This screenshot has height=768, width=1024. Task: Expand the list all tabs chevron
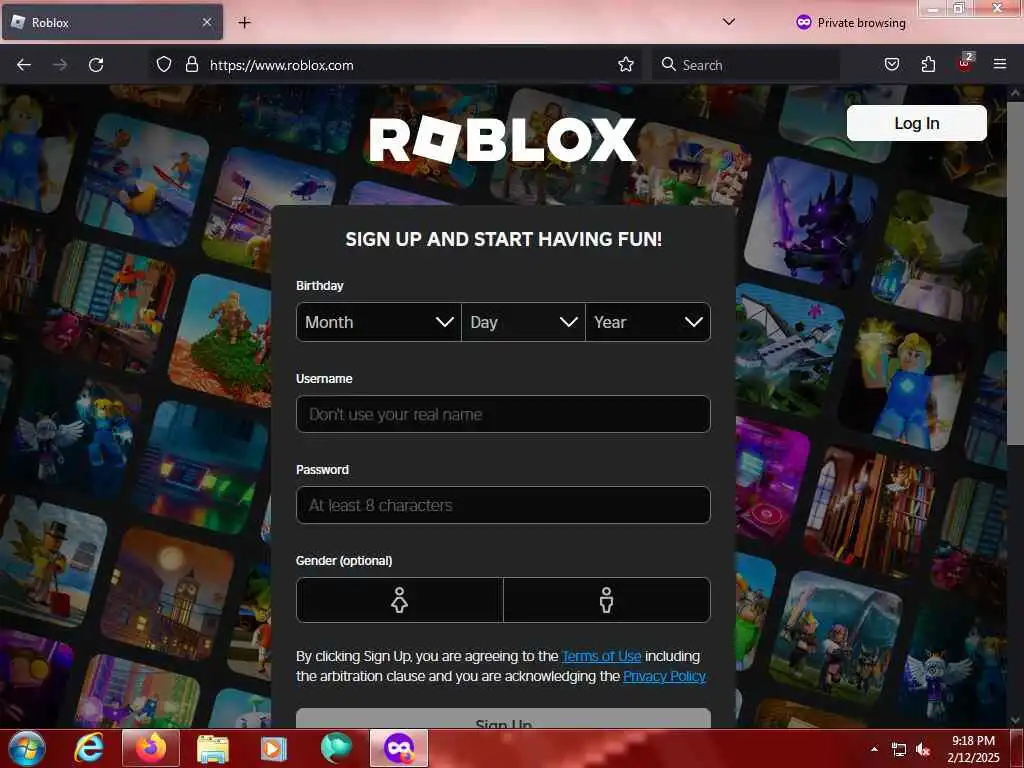tap(729, 22)
